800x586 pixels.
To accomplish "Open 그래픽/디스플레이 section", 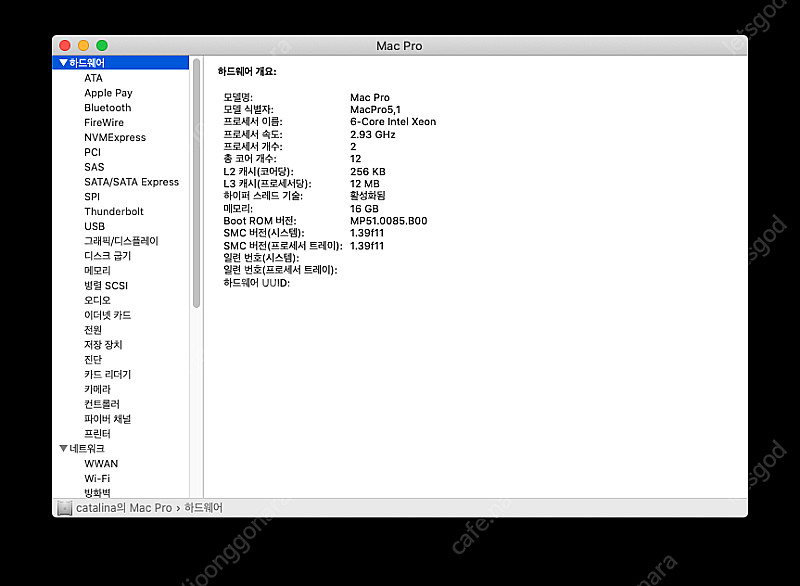I will click(121, 241).
